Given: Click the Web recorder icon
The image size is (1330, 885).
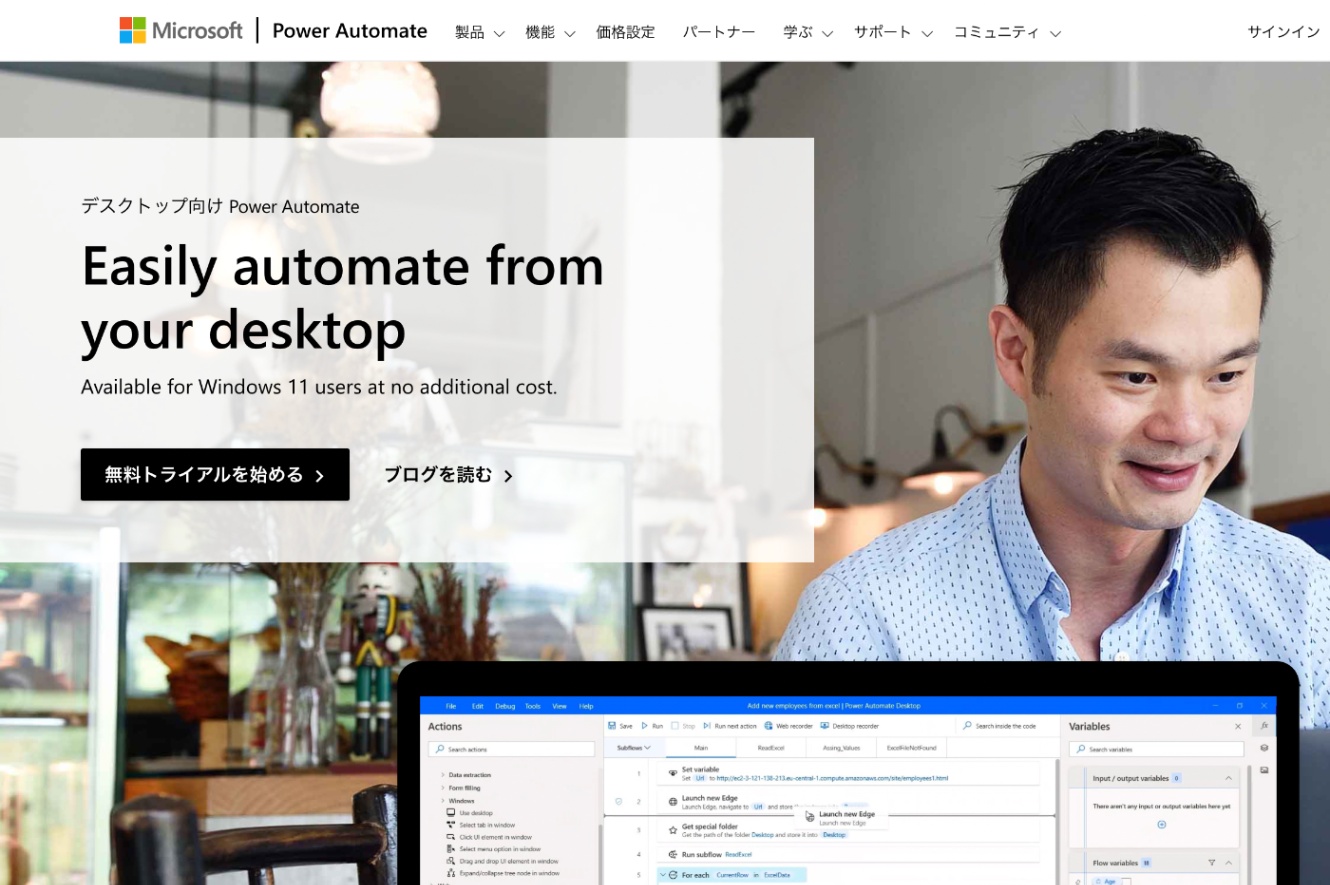Looking at the screenshot, I should (x=768, y=725).
